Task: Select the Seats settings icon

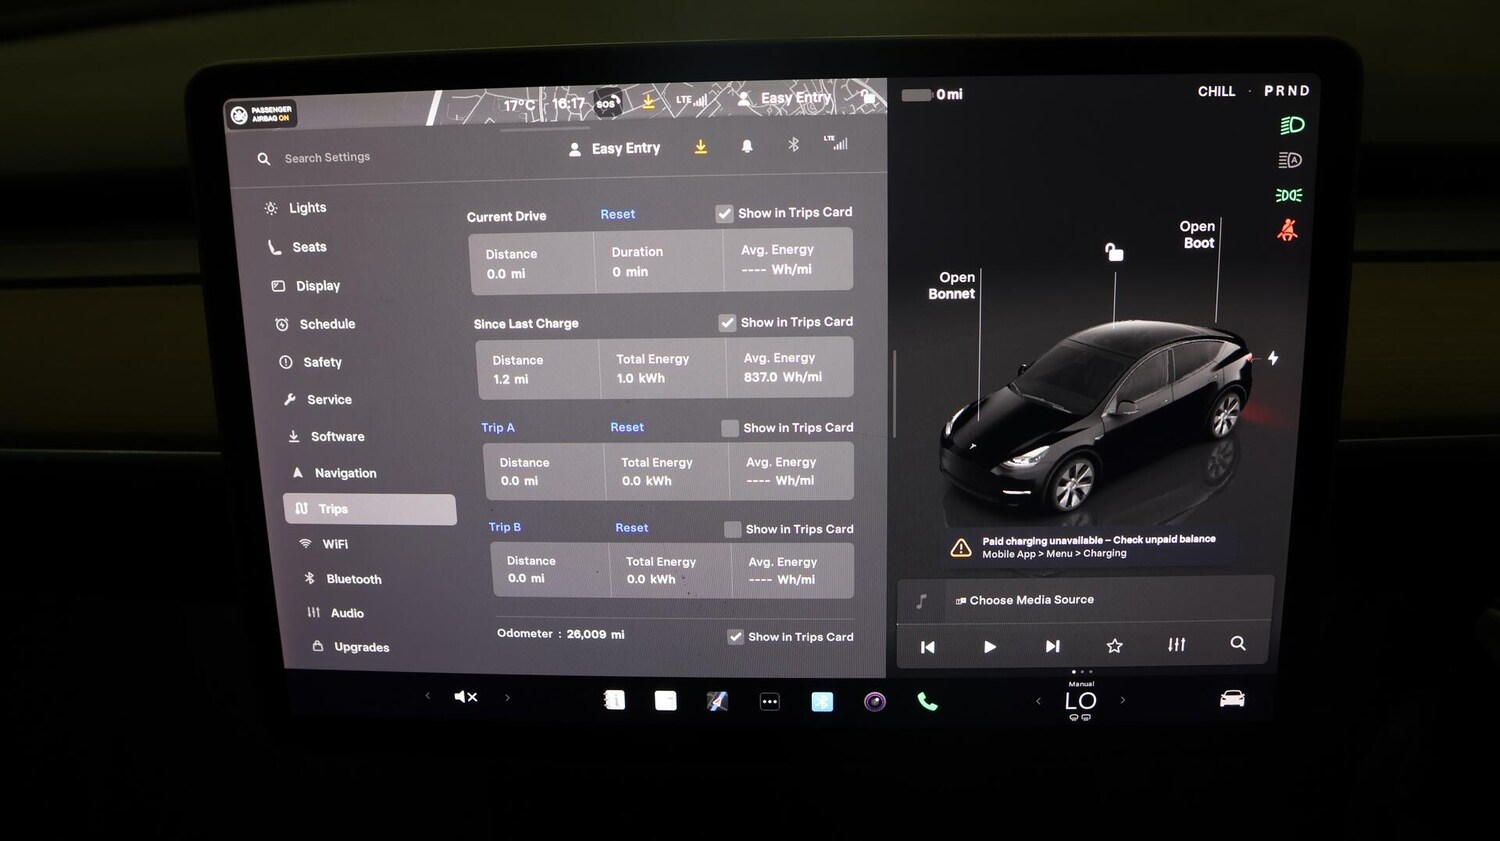Action: coord(273,246)
